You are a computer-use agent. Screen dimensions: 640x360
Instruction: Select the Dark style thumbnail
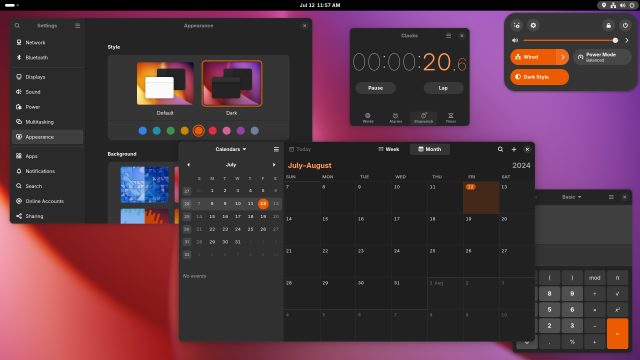(232, 83)
